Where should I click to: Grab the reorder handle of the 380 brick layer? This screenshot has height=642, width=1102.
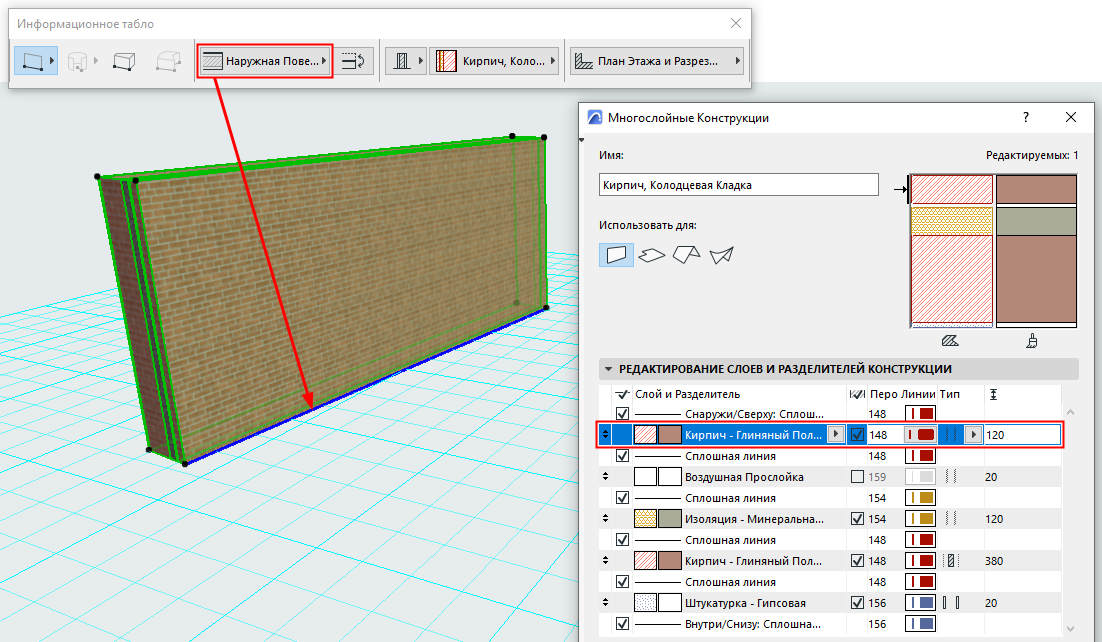605,561
